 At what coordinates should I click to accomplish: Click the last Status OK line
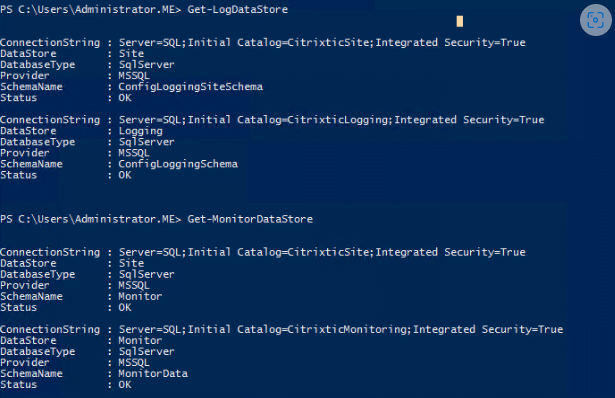(x=66, y=385)
